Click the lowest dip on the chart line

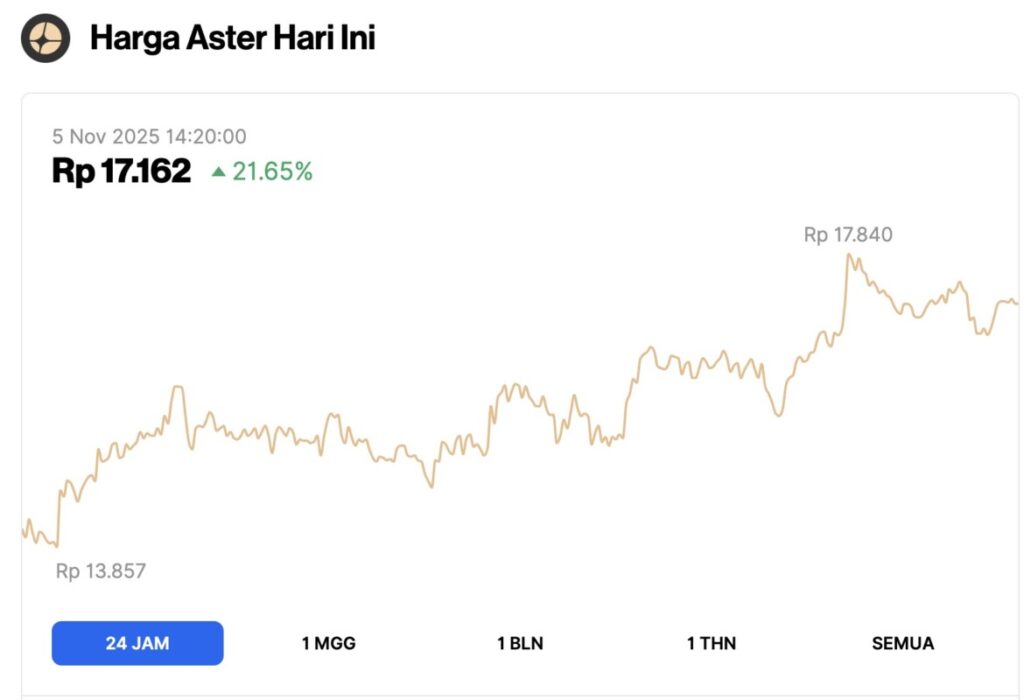55,548
